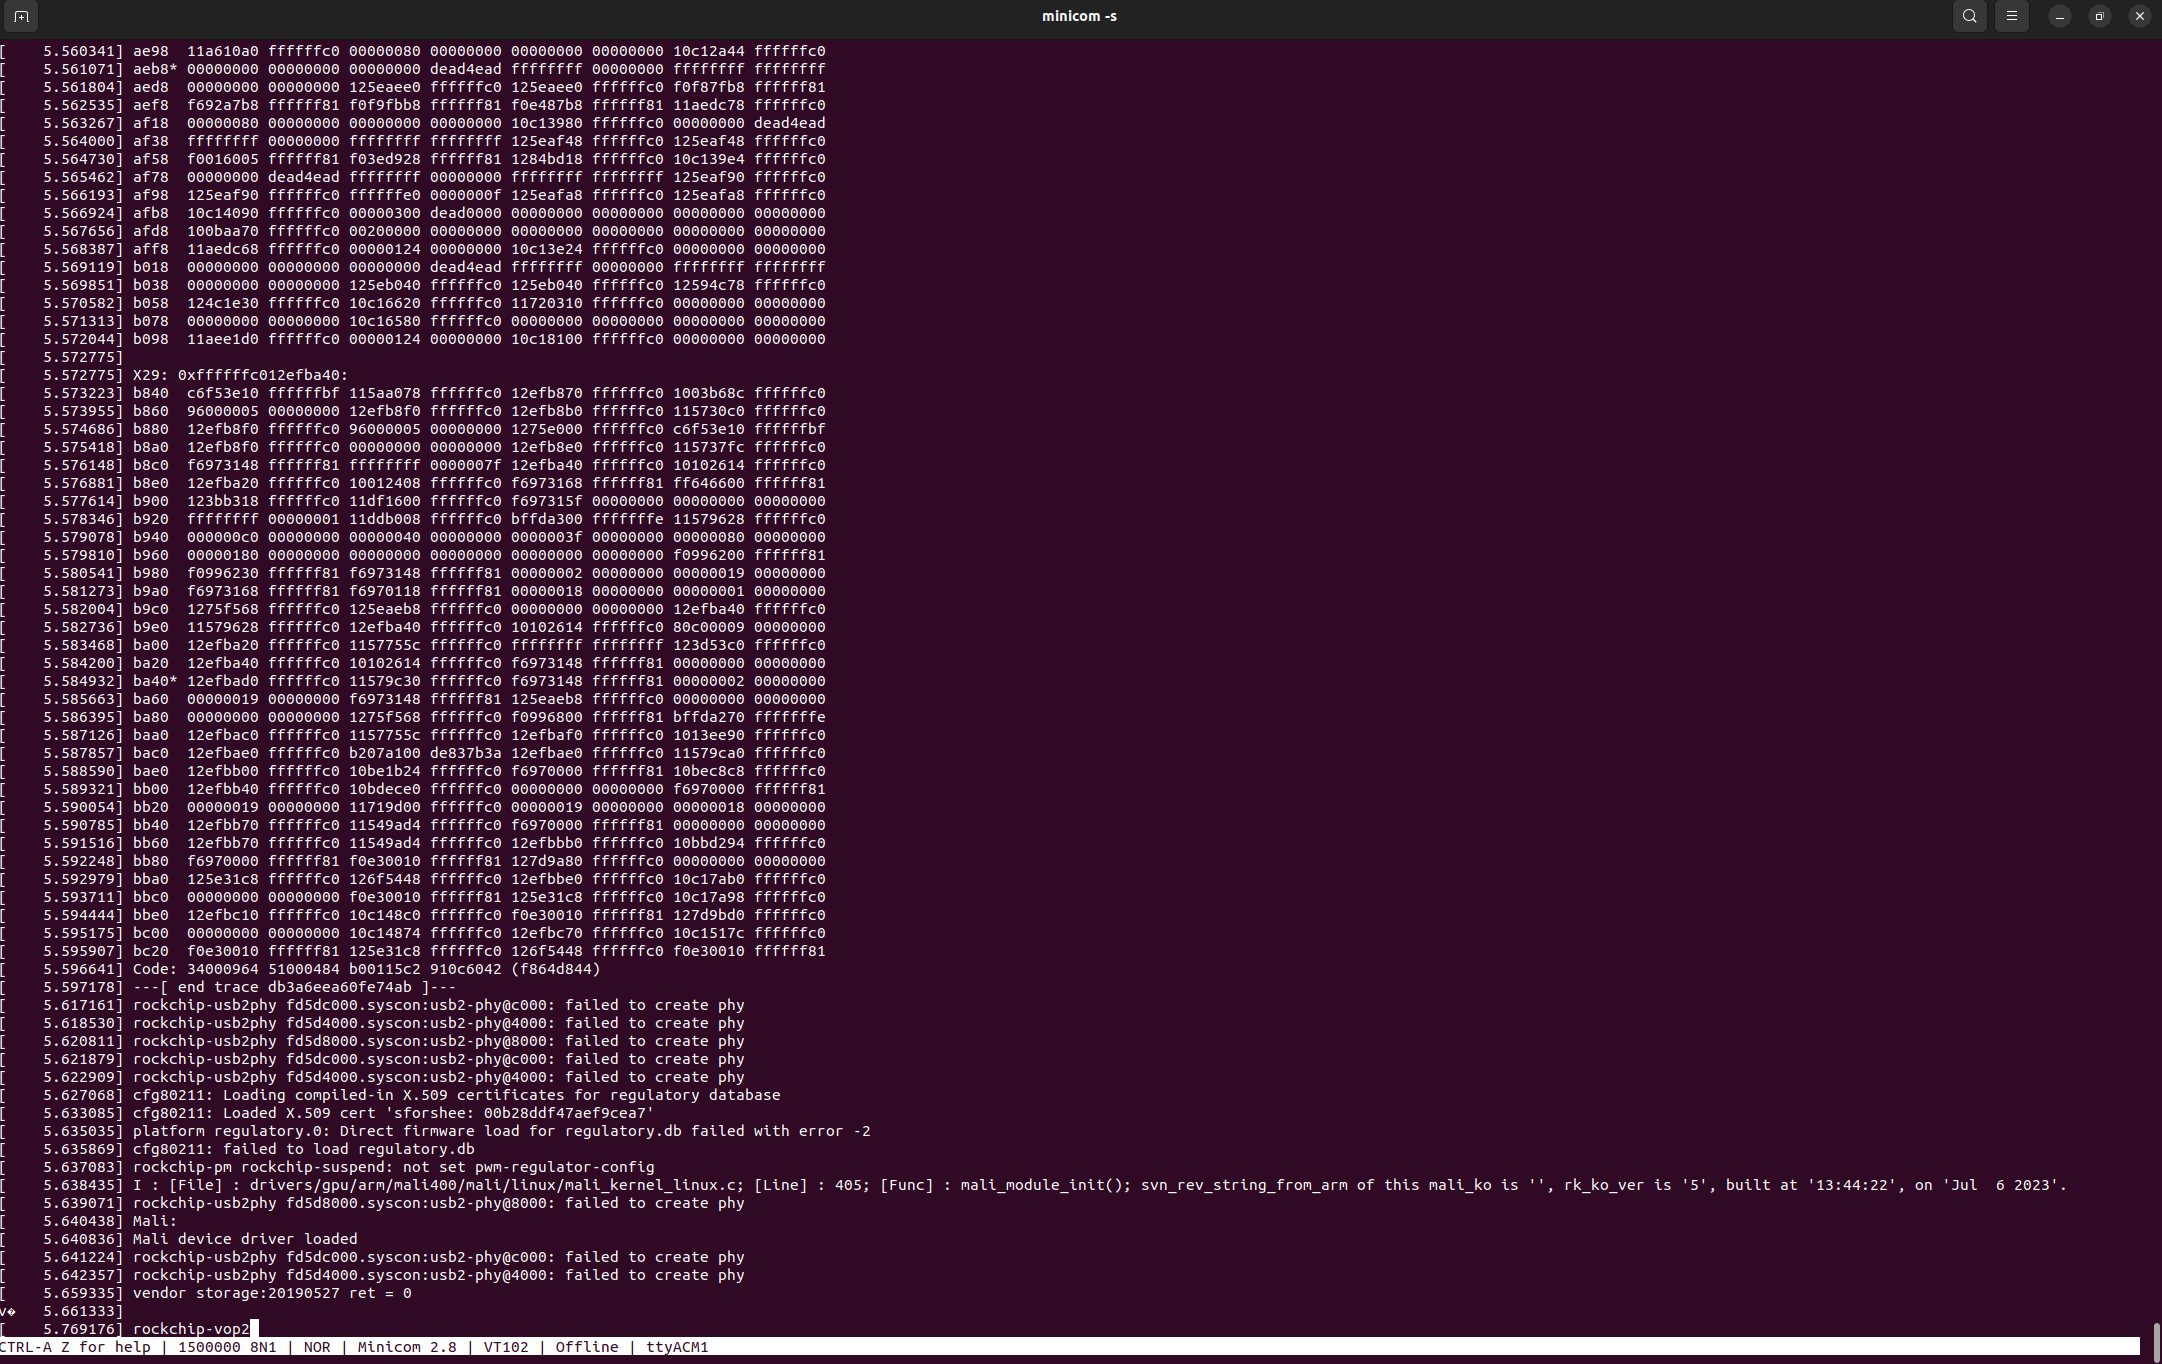Click the 'bc20' hex dump row
This screenshot has width=2162, height=1364.
coord(479,951)
